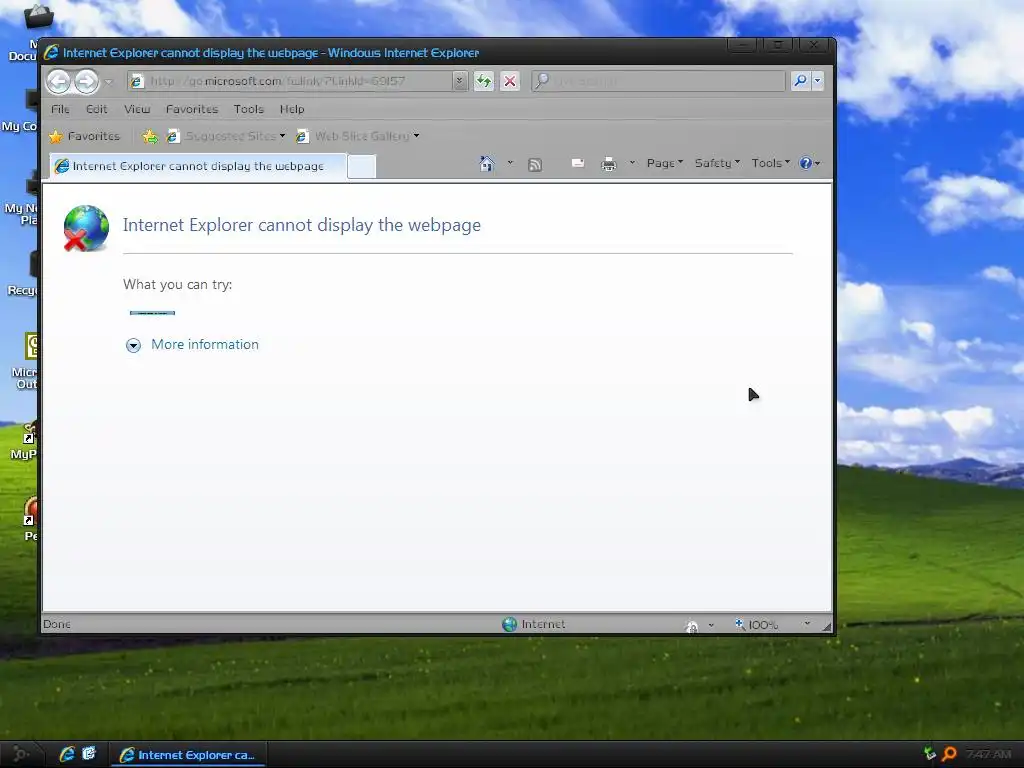Open the recent pages dropdown beside Forward

[x=108, y=82]
